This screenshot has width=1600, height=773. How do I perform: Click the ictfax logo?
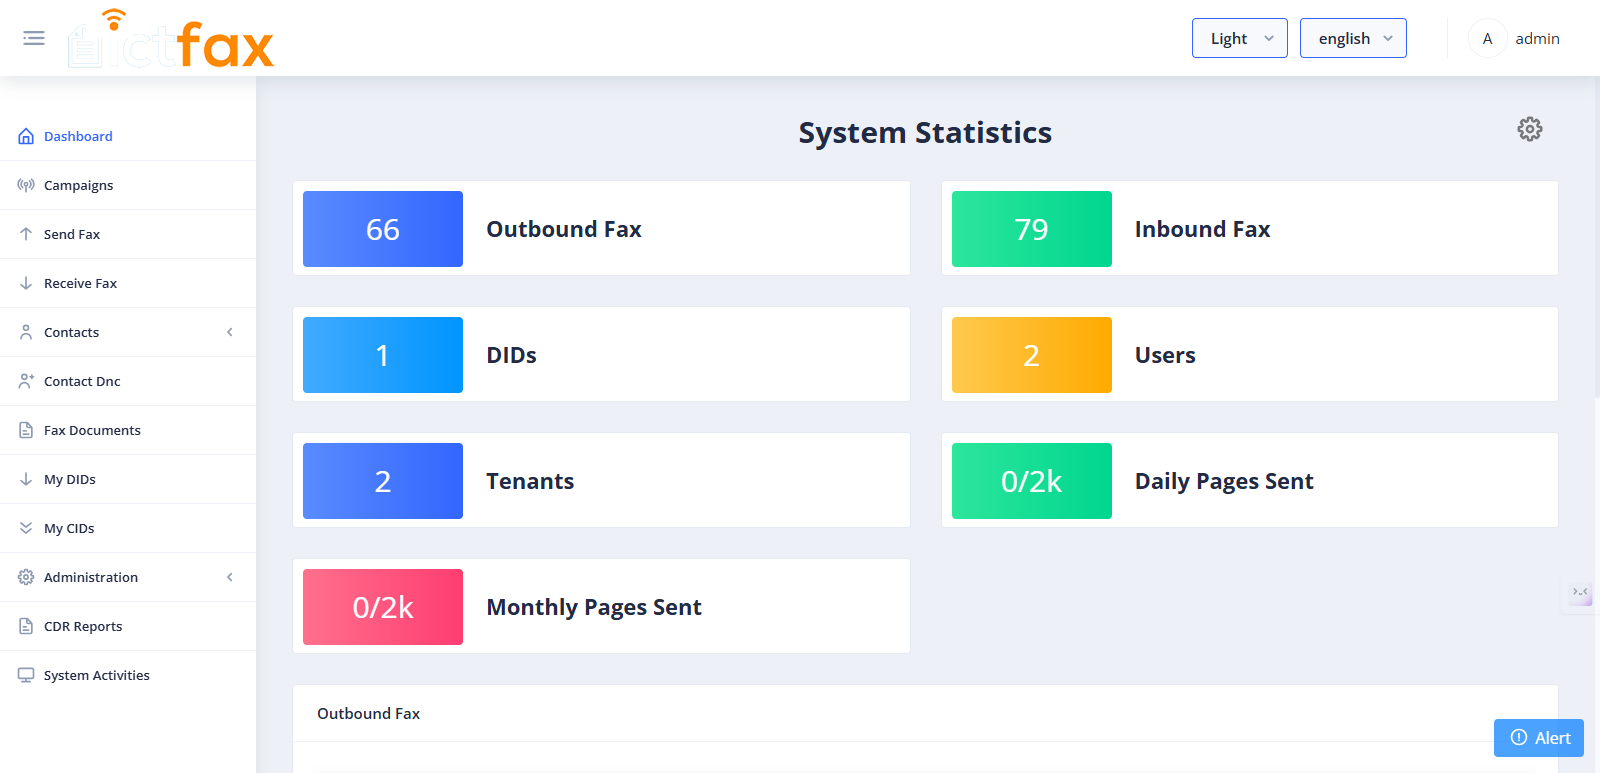[171, 39]
